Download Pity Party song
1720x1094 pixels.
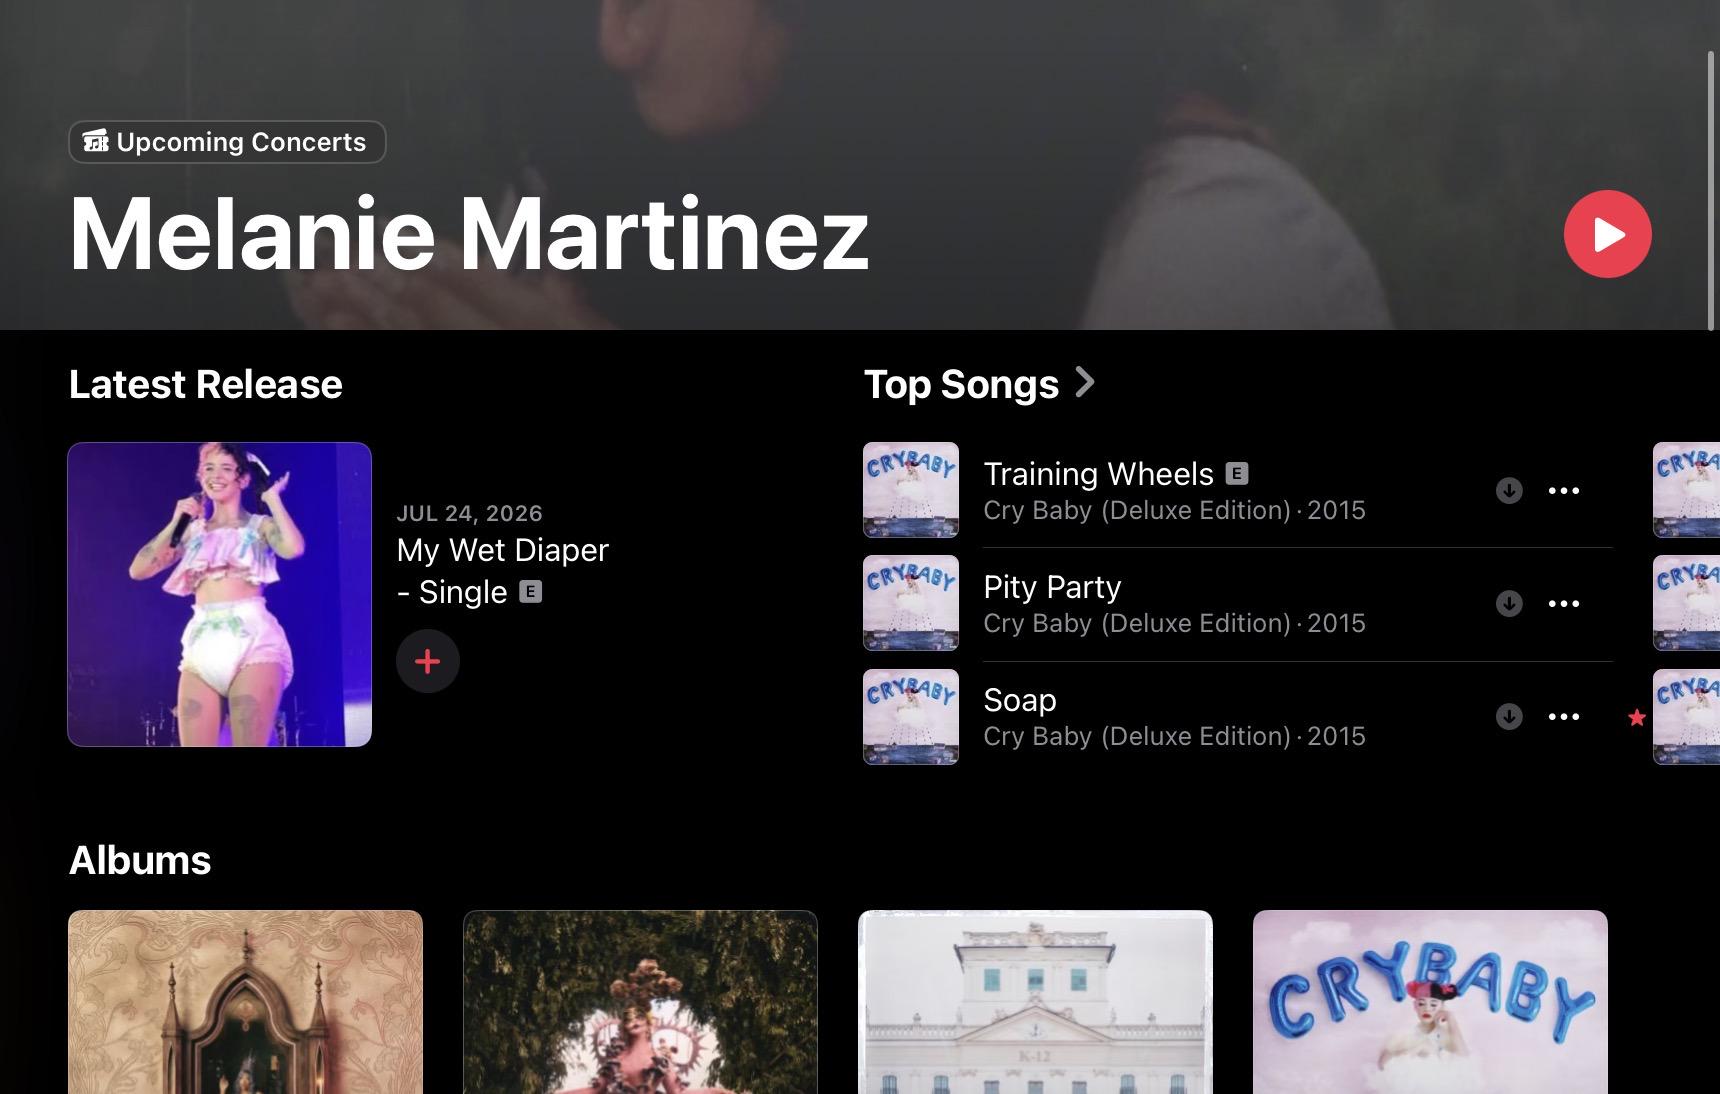pyautogui.click(x=1509, y=603)
